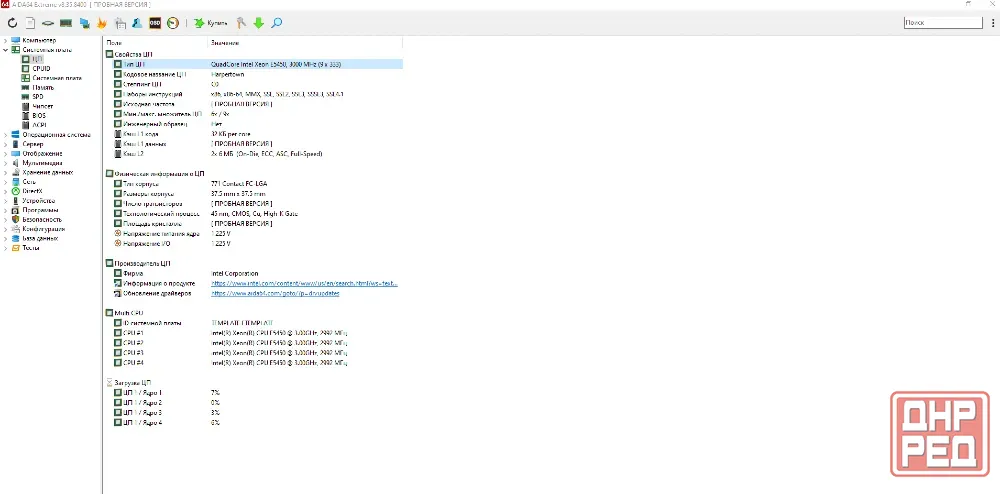Open the aida64.com driver updates link

[x=275, y=294]
